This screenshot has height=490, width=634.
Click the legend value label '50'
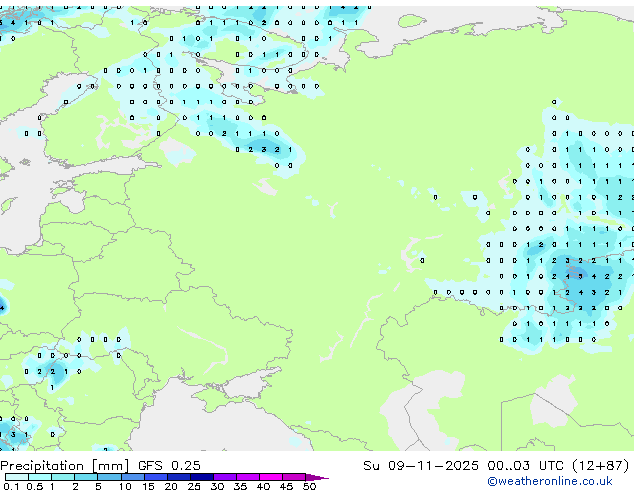[x=309, y=486]
